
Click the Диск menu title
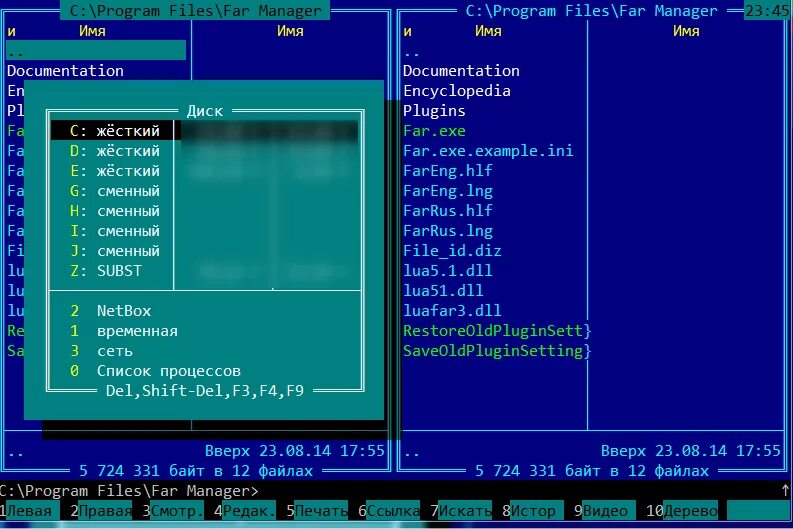pos(205,111)
